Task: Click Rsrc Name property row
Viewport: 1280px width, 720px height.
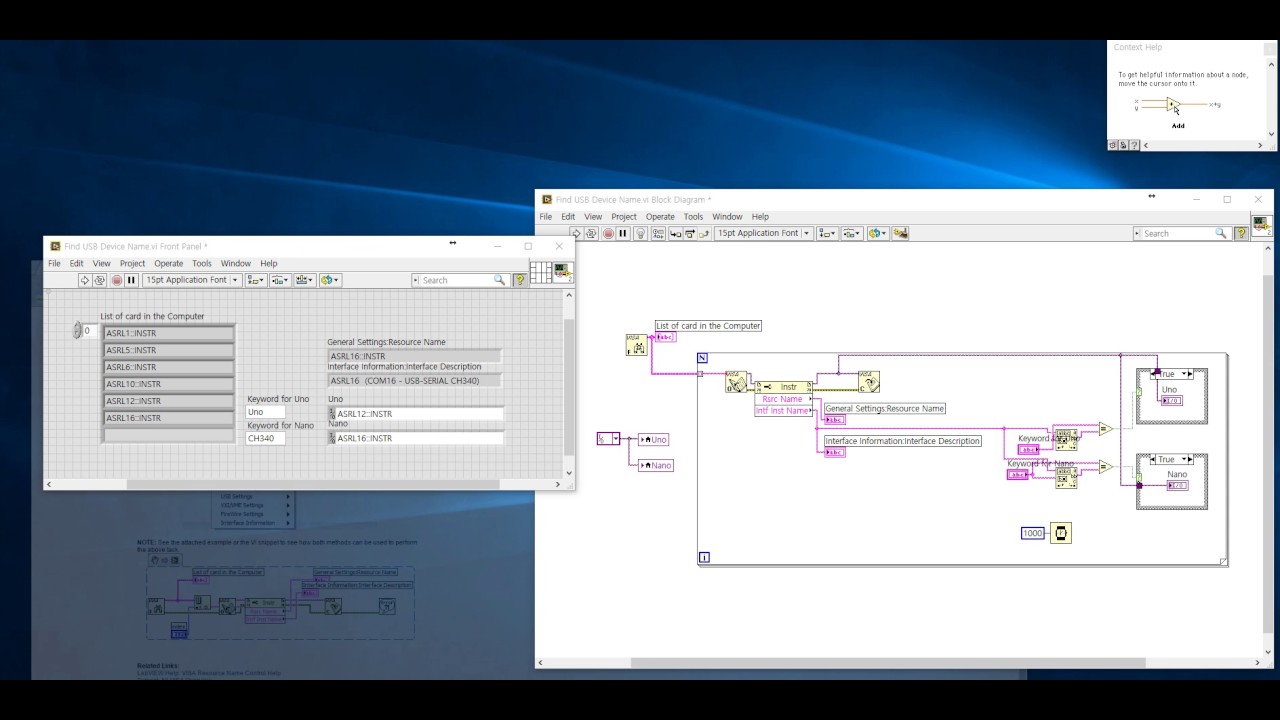Action: [783, 399]
